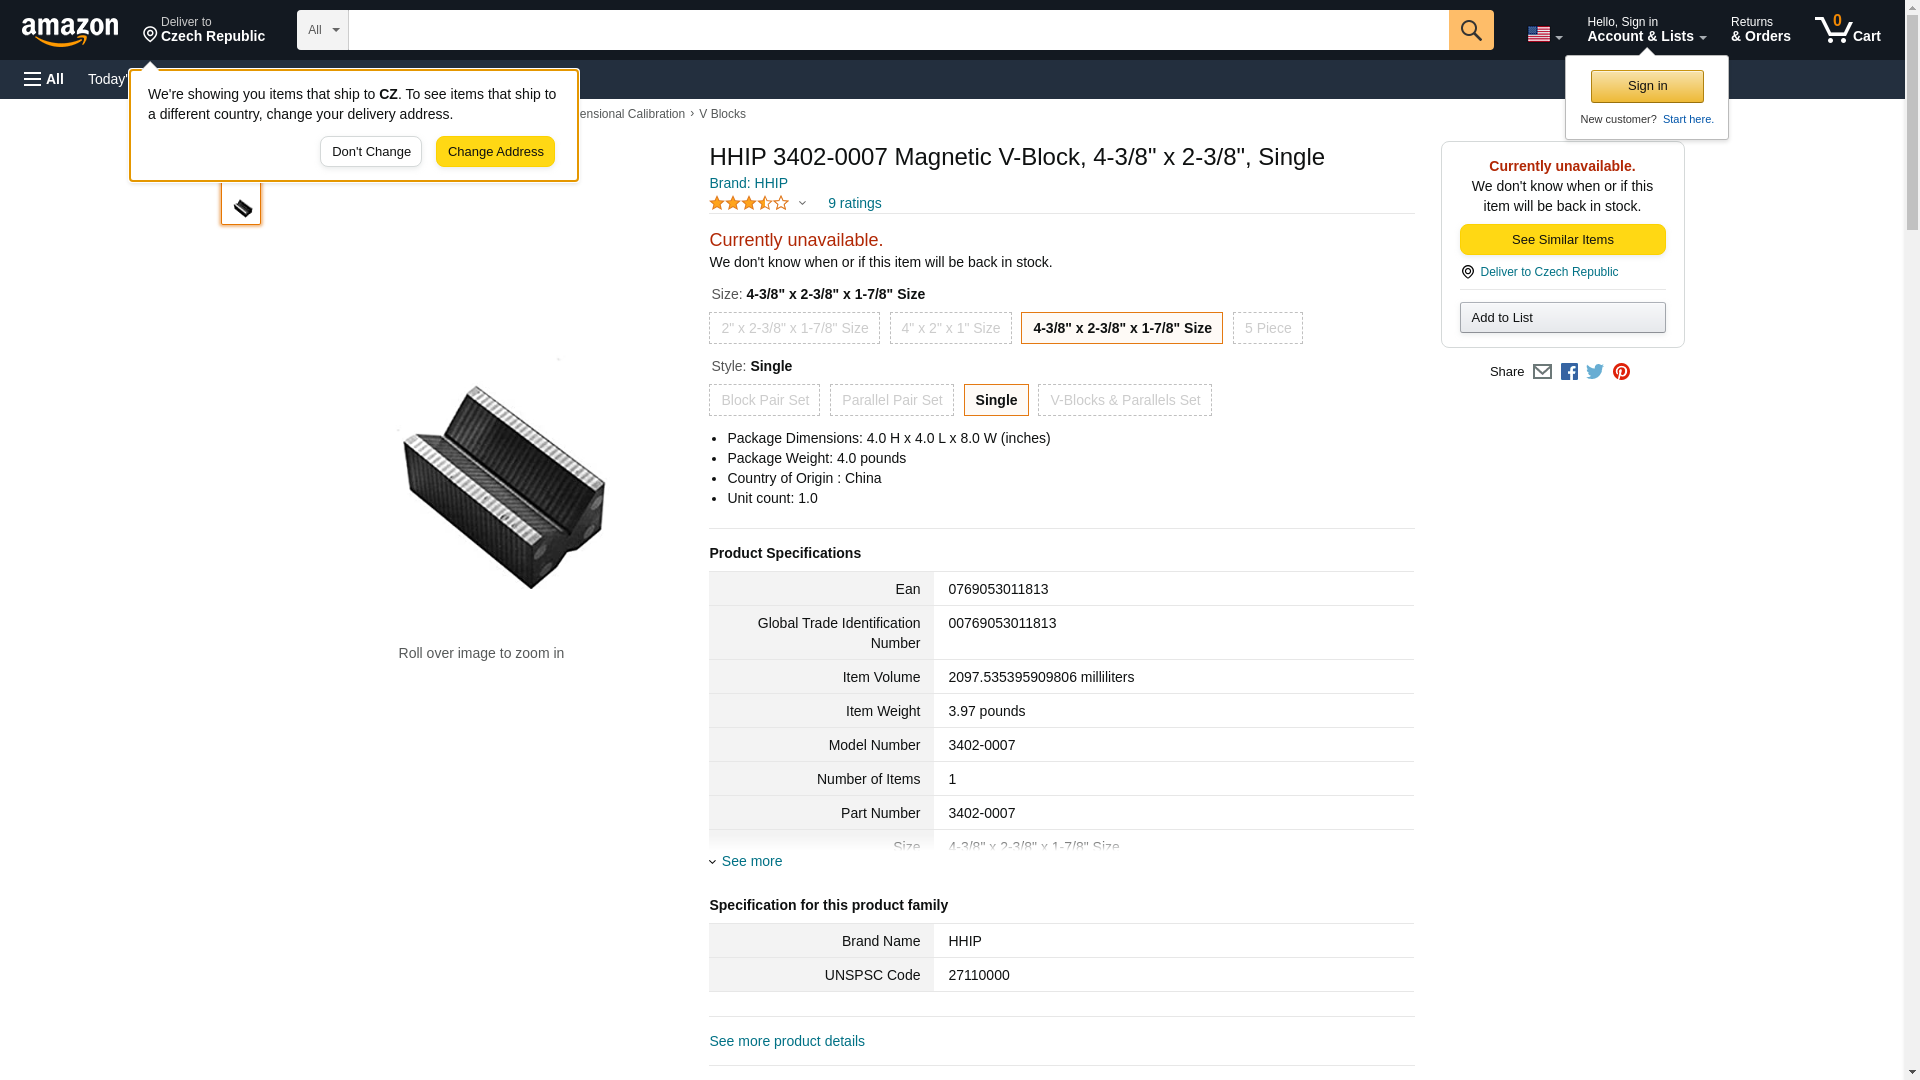
Task: Share the product on Twitter
Action: (x=1595, y=372)
